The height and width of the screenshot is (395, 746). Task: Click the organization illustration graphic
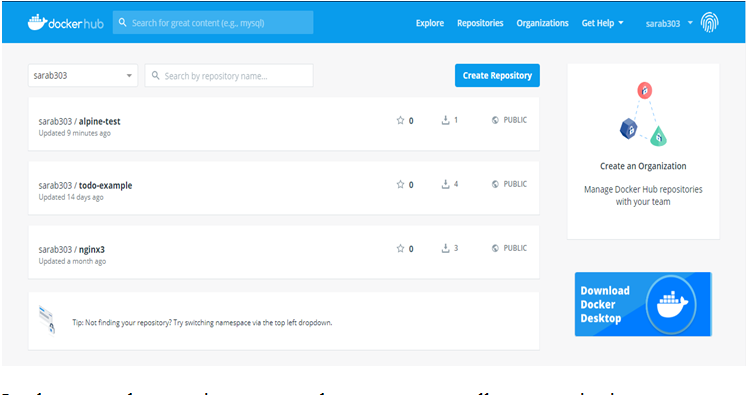pos(643,115)
